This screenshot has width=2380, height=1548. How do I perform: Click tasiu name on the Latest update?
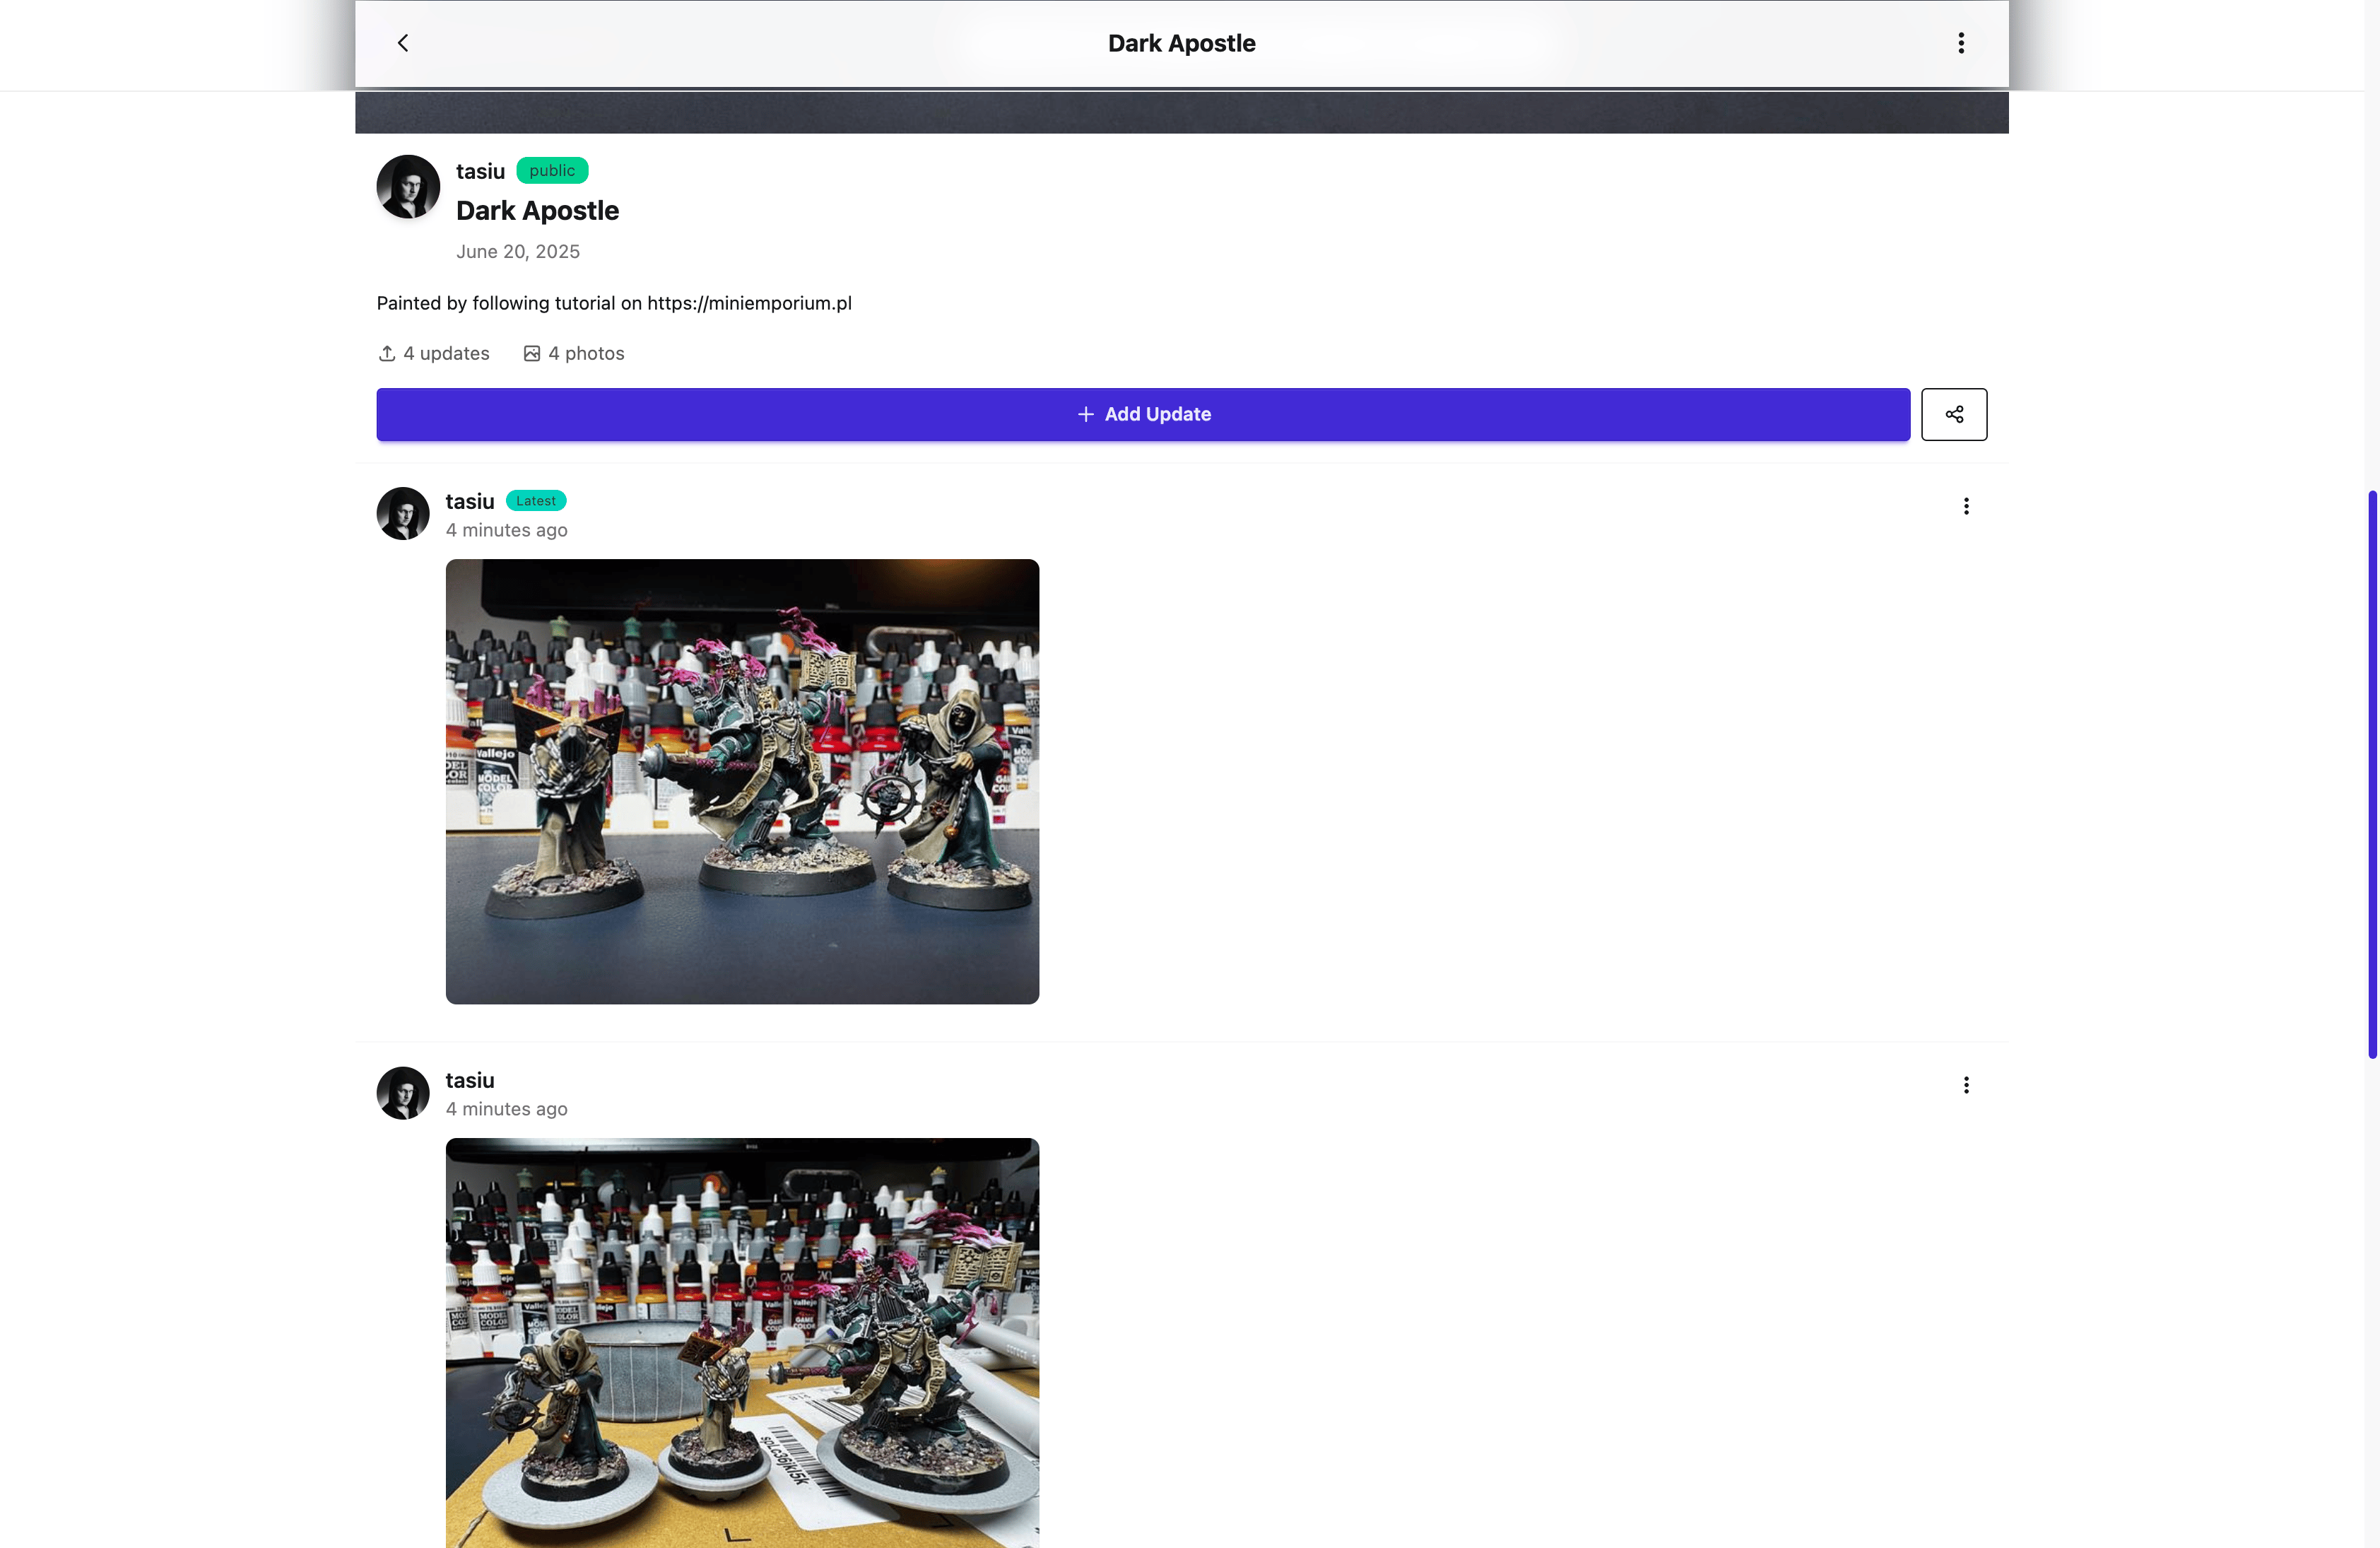tap(470, 501)
